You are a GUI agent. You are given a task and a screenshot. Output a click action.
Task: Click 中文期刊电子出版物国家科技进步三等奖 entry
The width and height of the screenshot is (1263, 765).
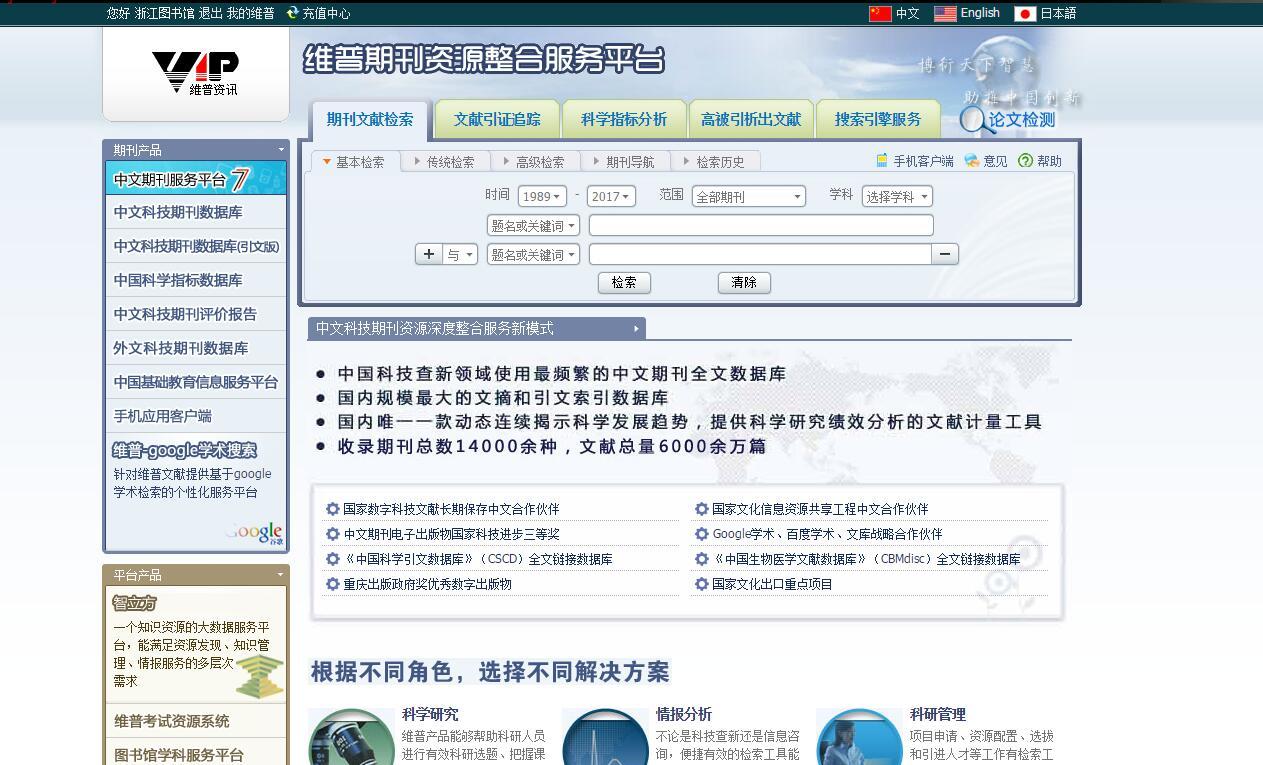point(451,534)
